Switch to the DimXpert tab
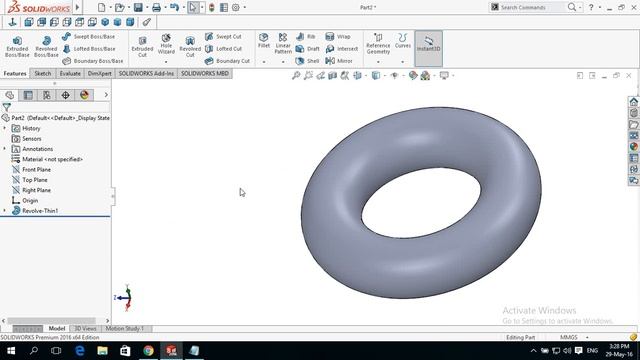Viewport: 640px width, 360px height. [x=100, y=73]
